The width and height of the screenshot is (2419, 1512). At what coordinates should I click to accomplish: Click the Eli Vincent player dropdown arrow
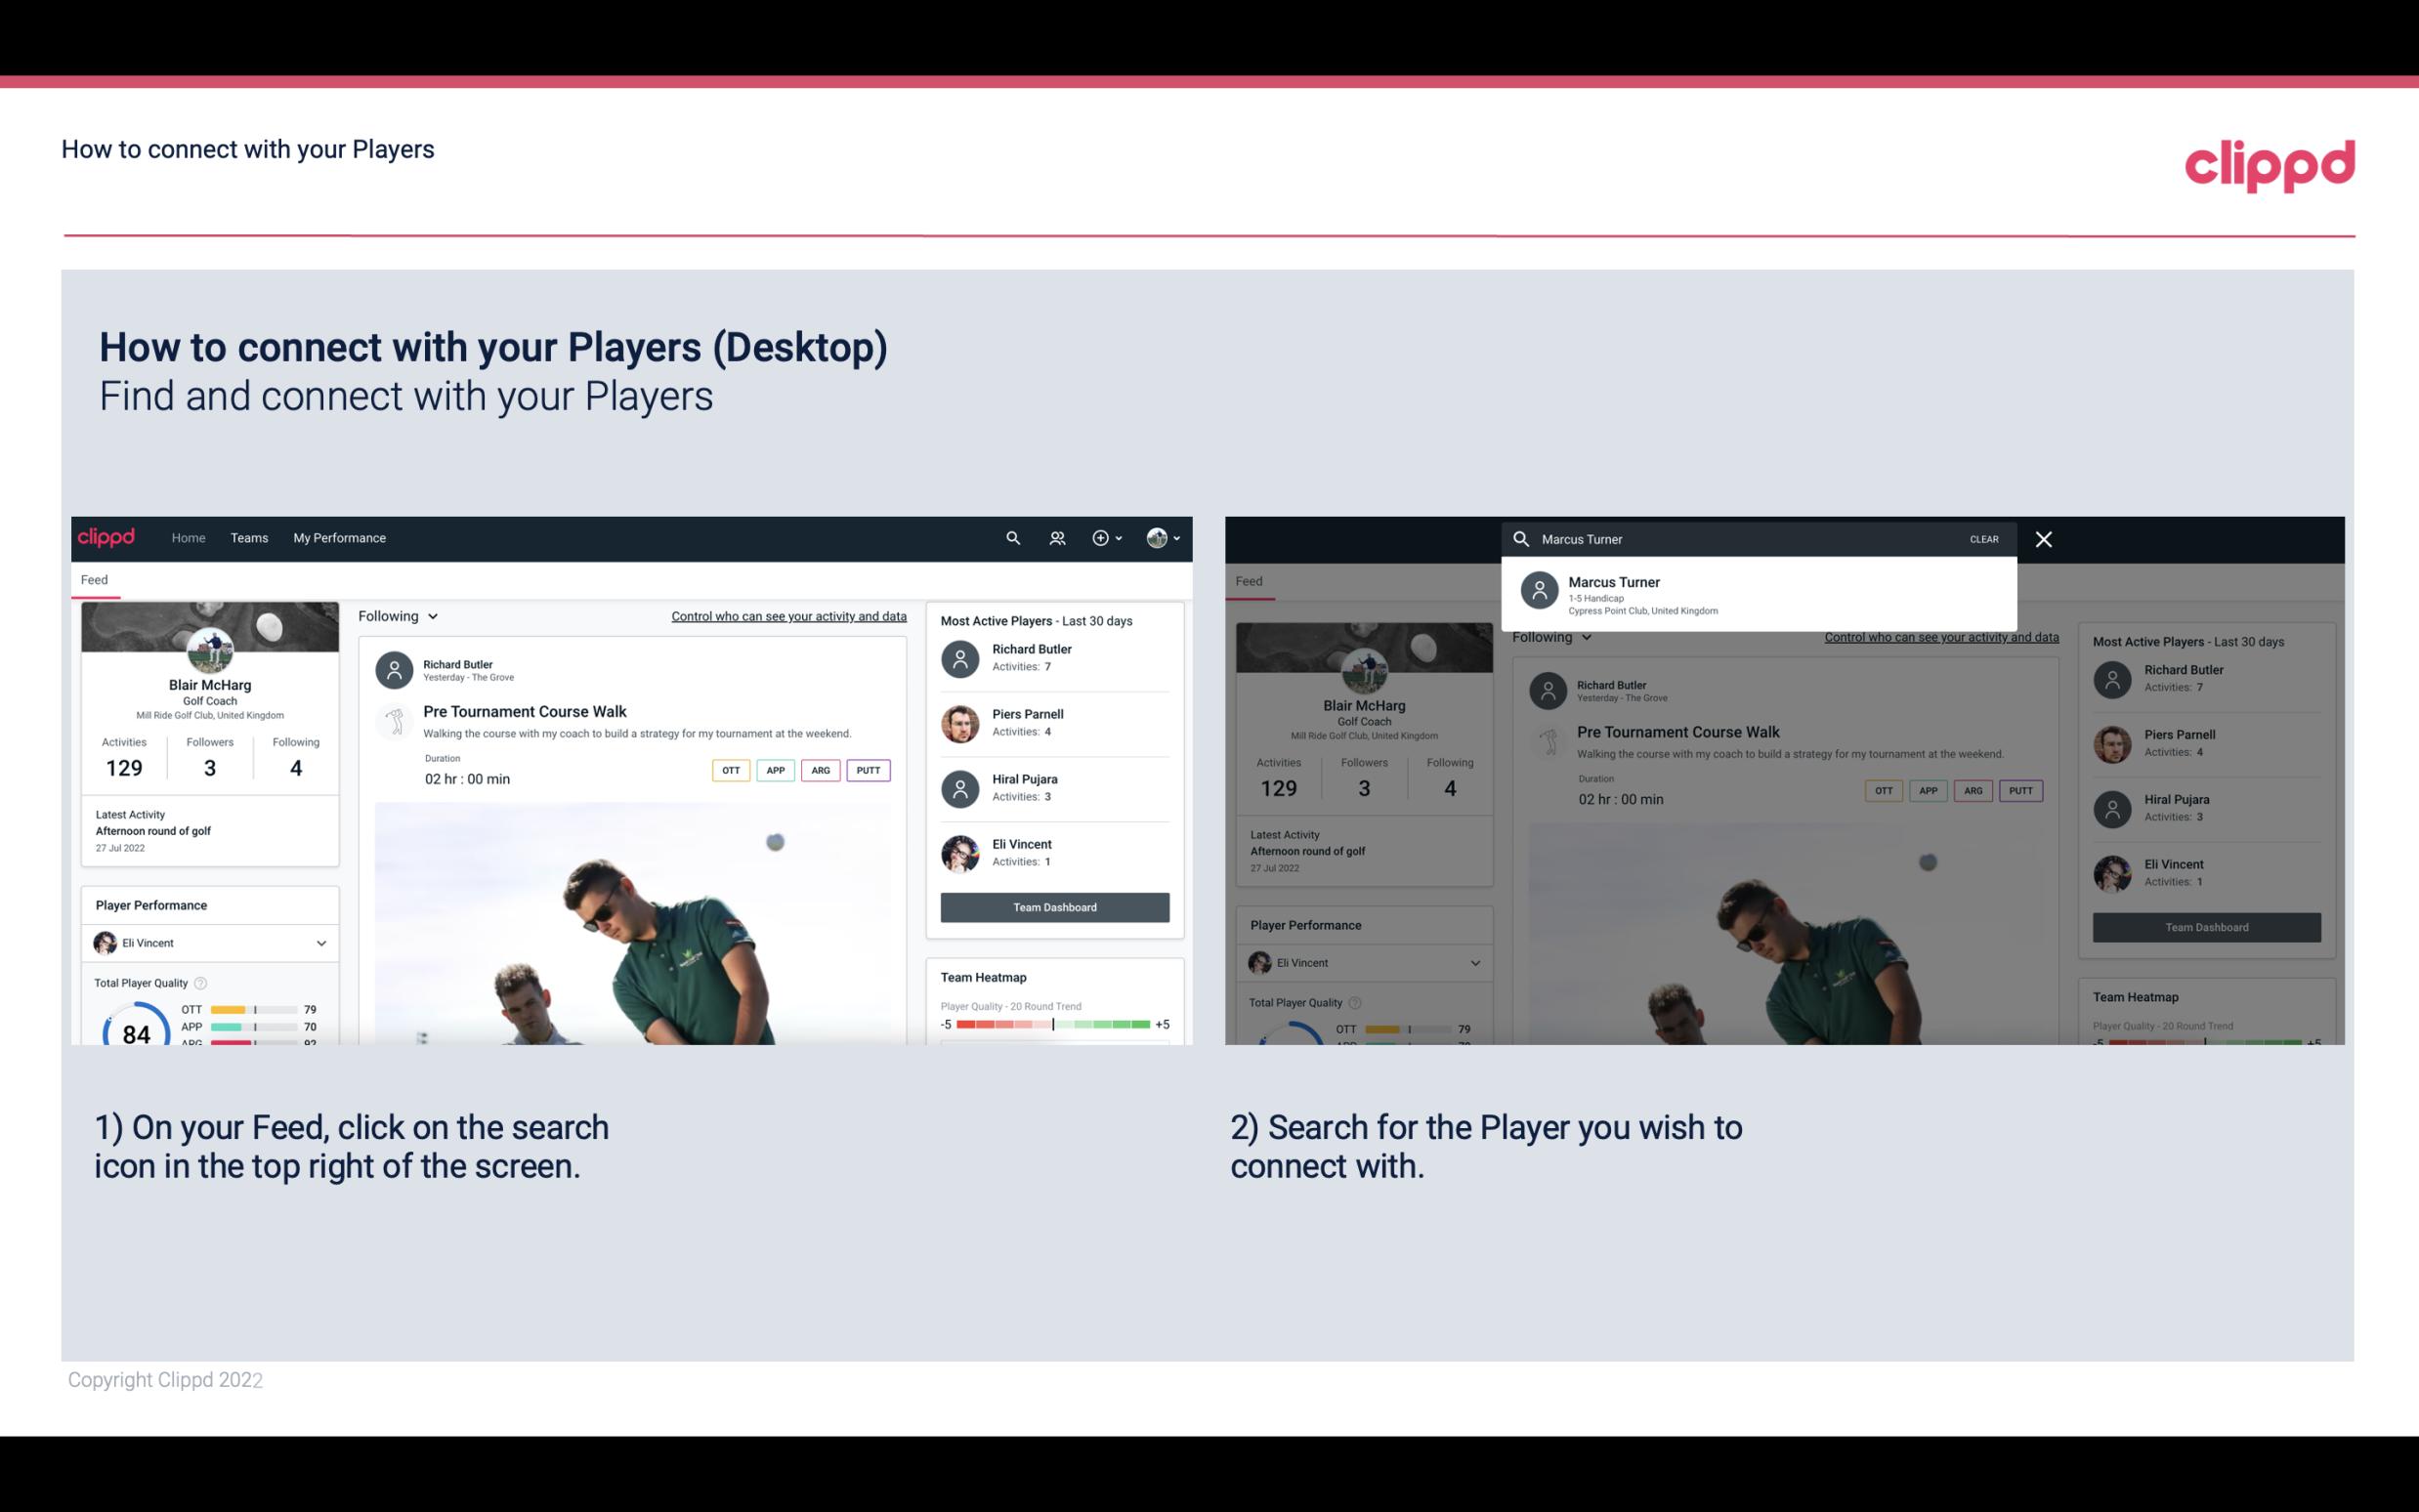pos(320,943)
